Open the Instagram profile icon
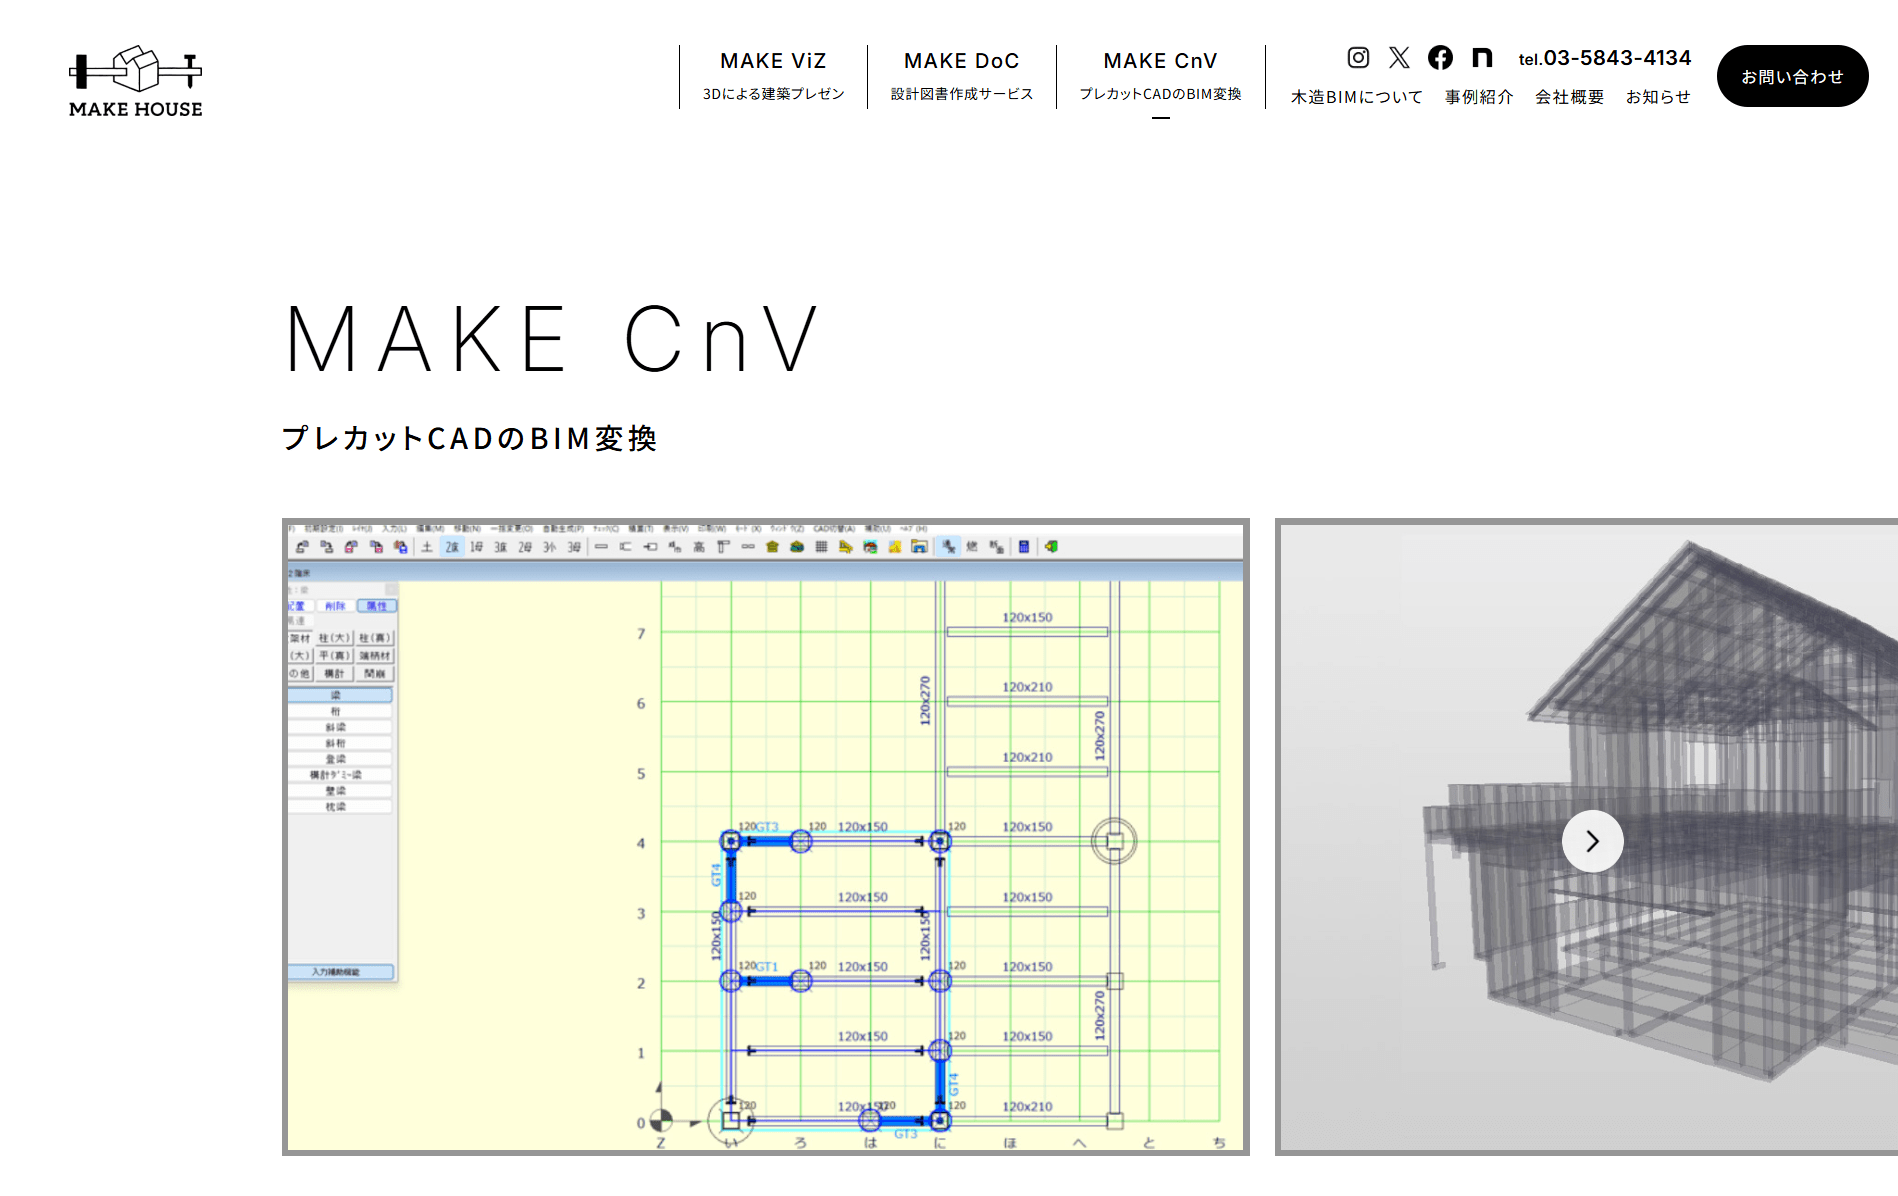This screenshot has width=1898, height=1196. click(x=1358, y=58)
